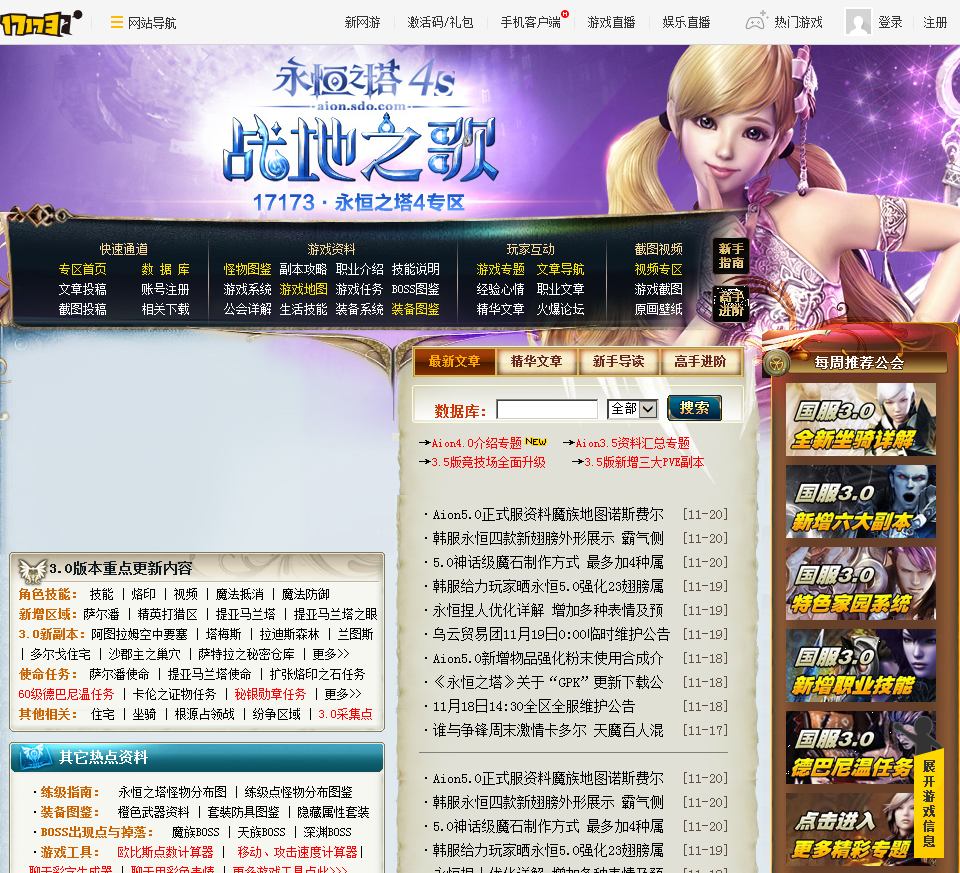Image resolution: width=960 pixels, height=873 pixels.
Task: Open the 原画壁纸 link
Action: (x=658, y=309)
